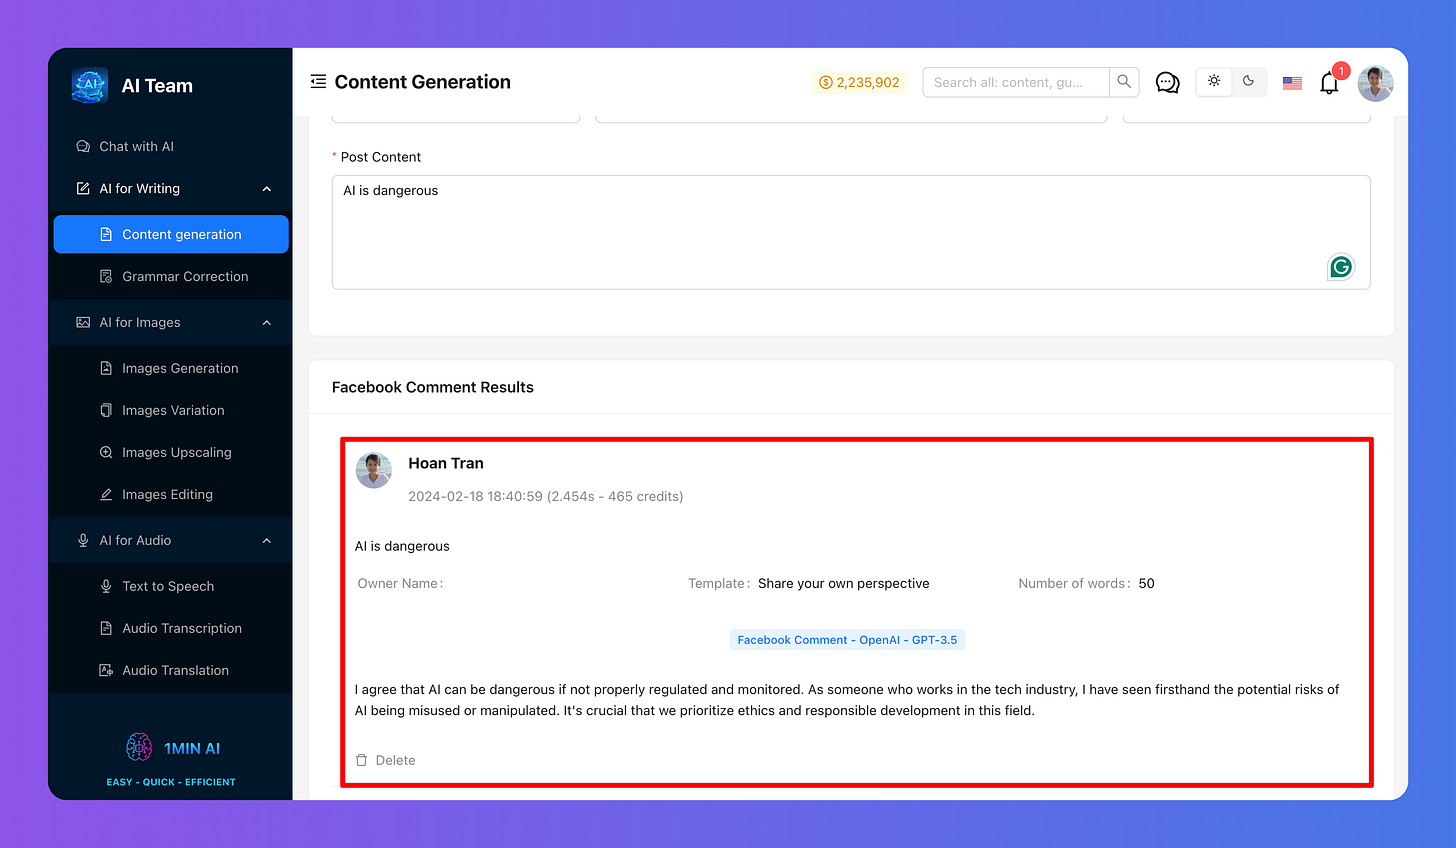This screenshot has height=848, width=1456.
Task: Click the Facebook Comment Results heading
Action: coord(433,387)
